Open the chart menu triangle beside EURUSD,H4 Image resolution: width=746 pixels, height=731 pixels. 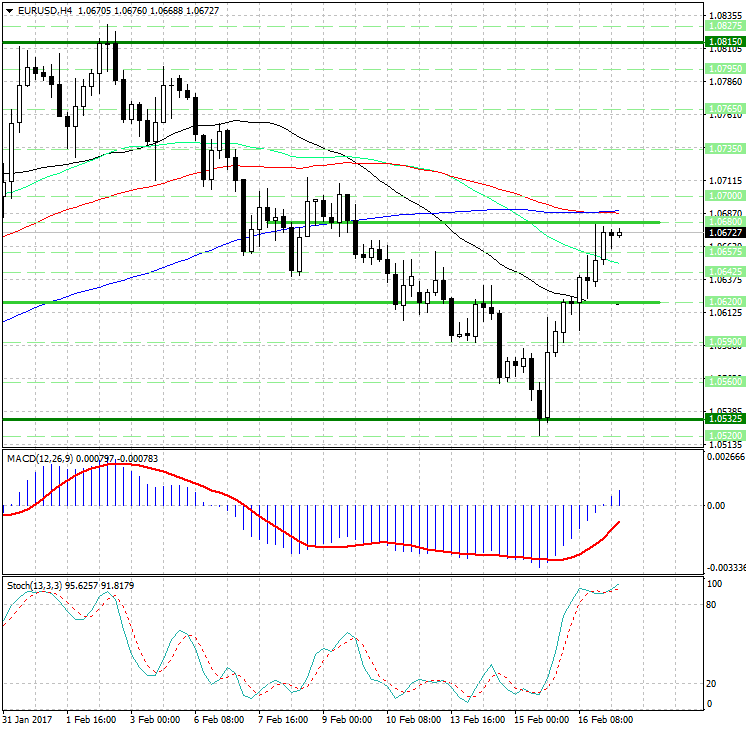(10, 10)
